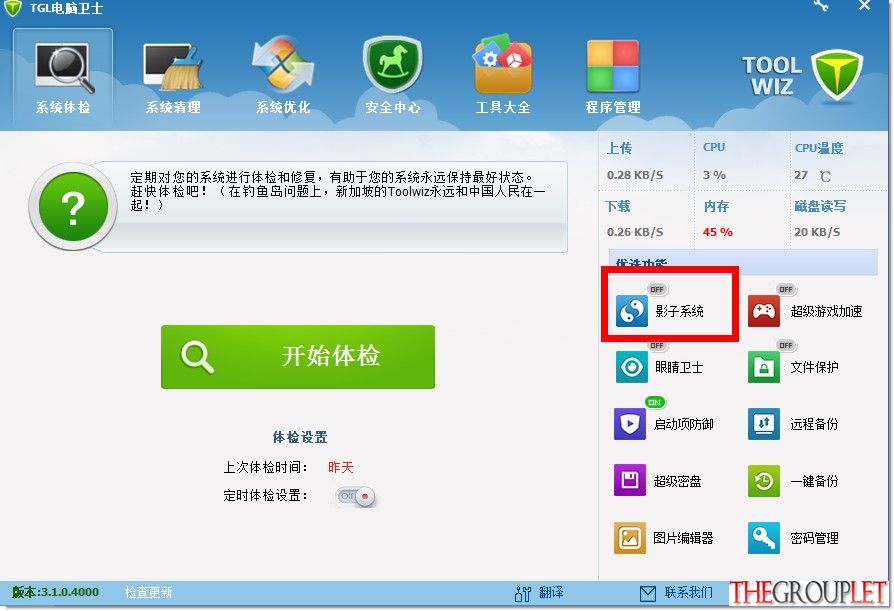Click the 体检设置 heading
Screen dimensions: 894x611
[300, 437]
